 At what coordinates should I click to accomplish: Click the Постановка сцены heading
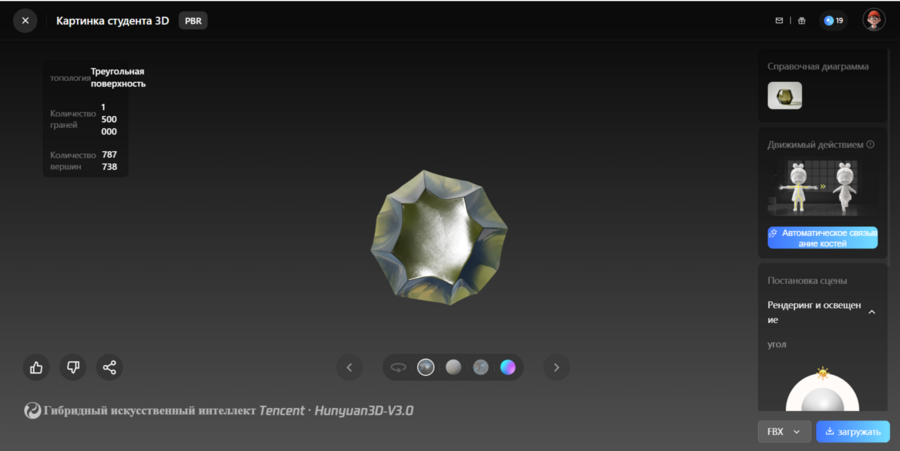pos(807,281)
